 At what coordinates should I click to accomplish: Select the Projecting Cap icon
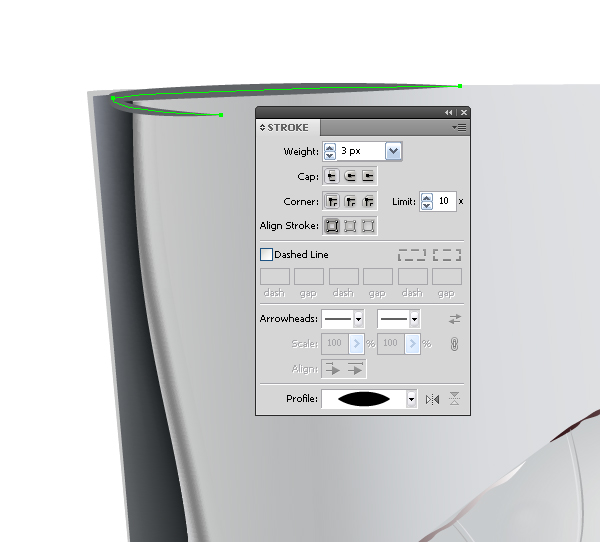coord(368,176)
